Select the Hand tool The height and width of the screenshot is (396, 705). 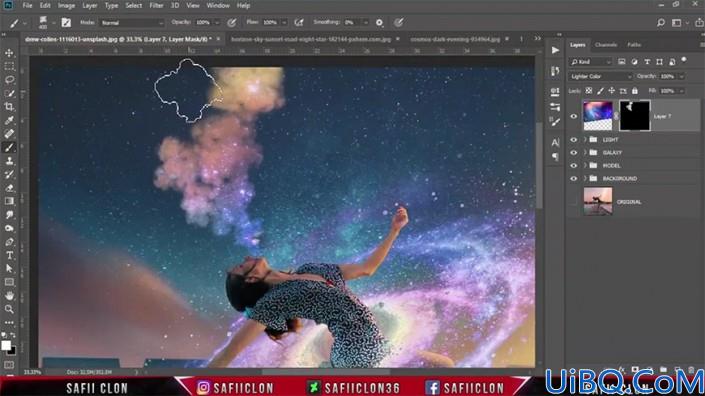(x=9, y=296)
